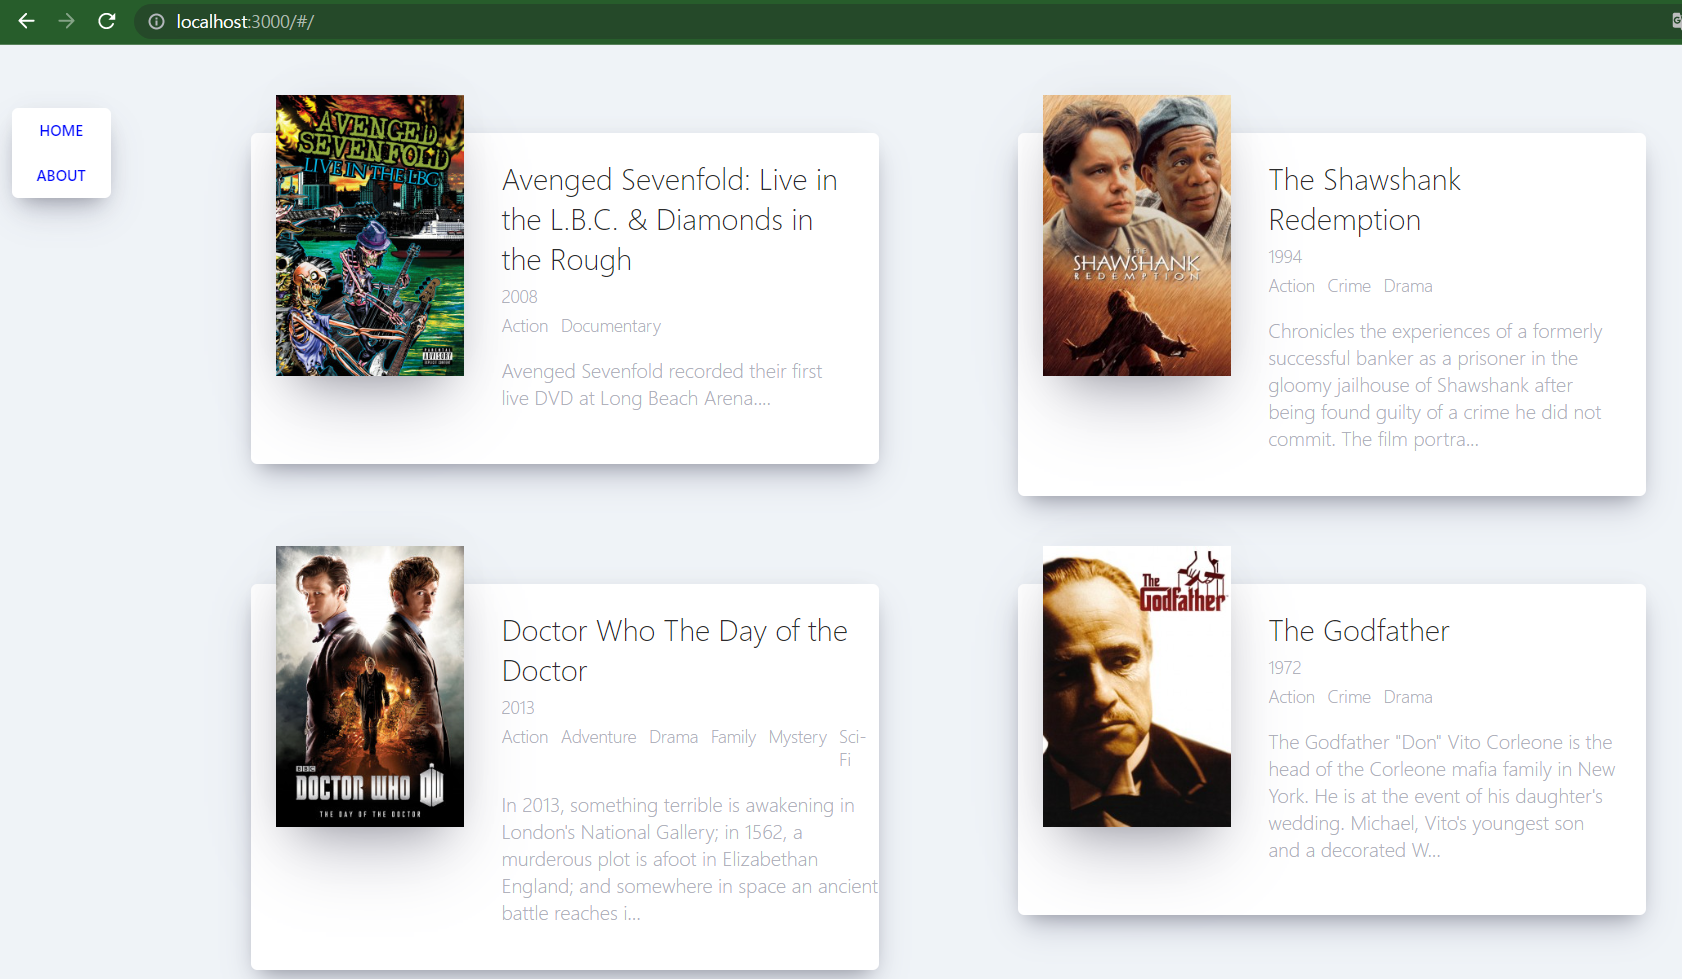Open the HOME navigation link

(61, 131)
